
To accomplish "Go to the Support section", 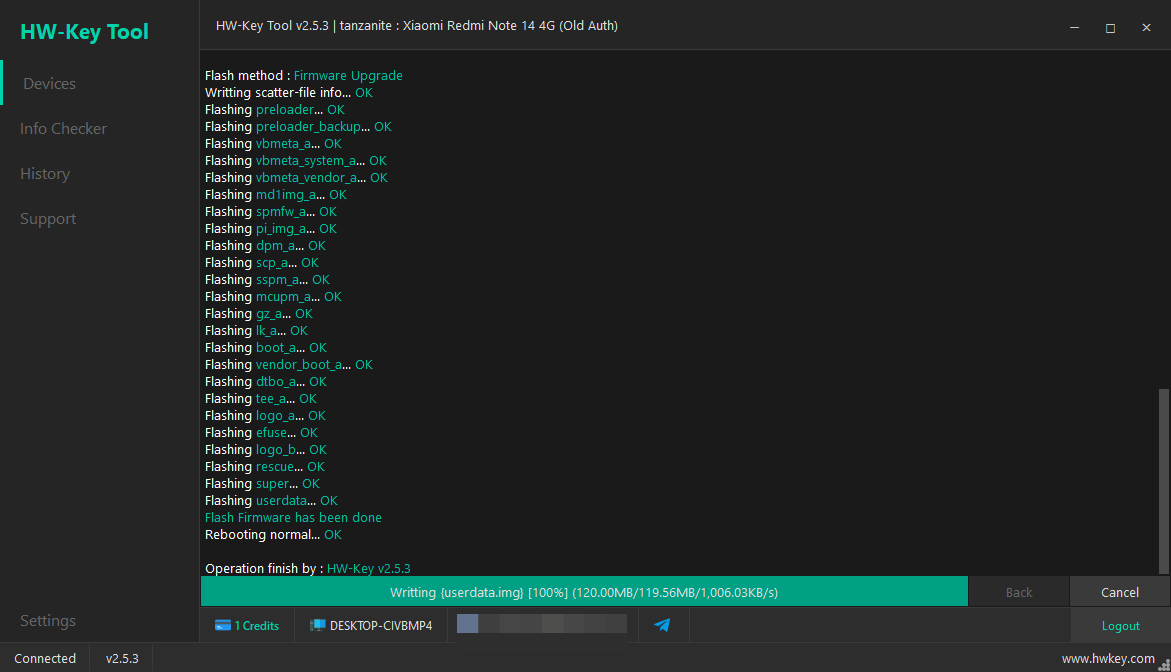I will [48, 219].
